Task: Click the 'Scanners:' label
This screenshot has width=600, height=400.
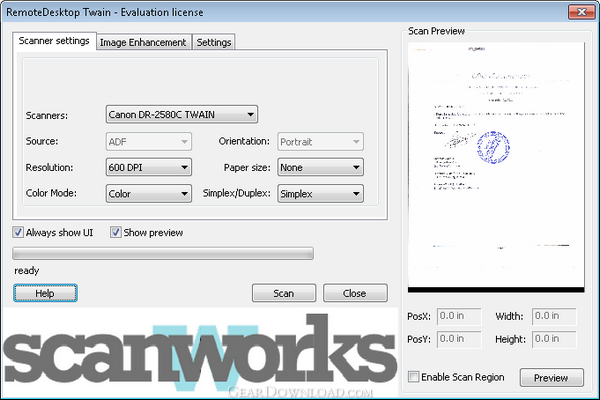Action: [47, 115]
